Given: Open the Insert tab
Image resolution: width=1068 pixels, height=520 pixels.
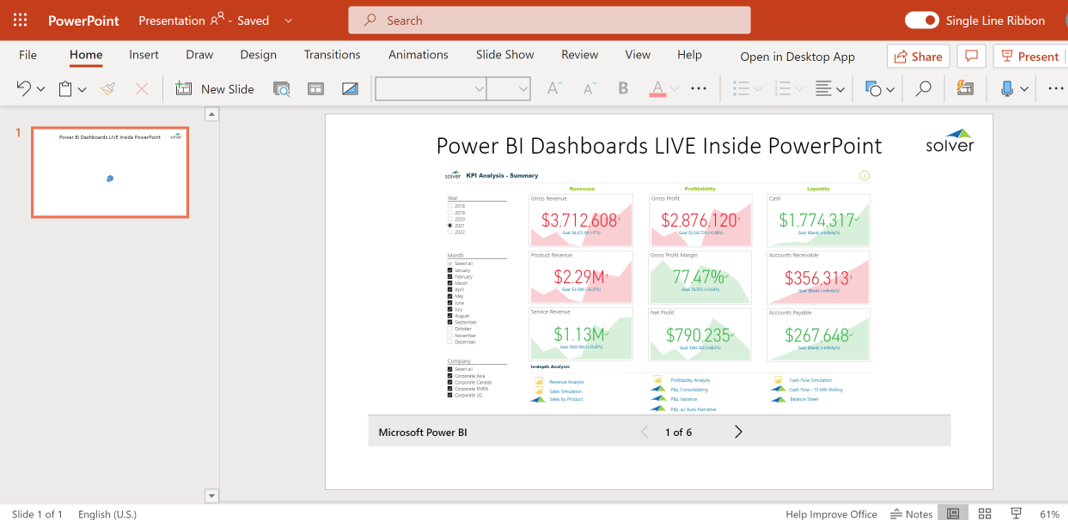Looking at the screenshot, I should coord(144,55).
